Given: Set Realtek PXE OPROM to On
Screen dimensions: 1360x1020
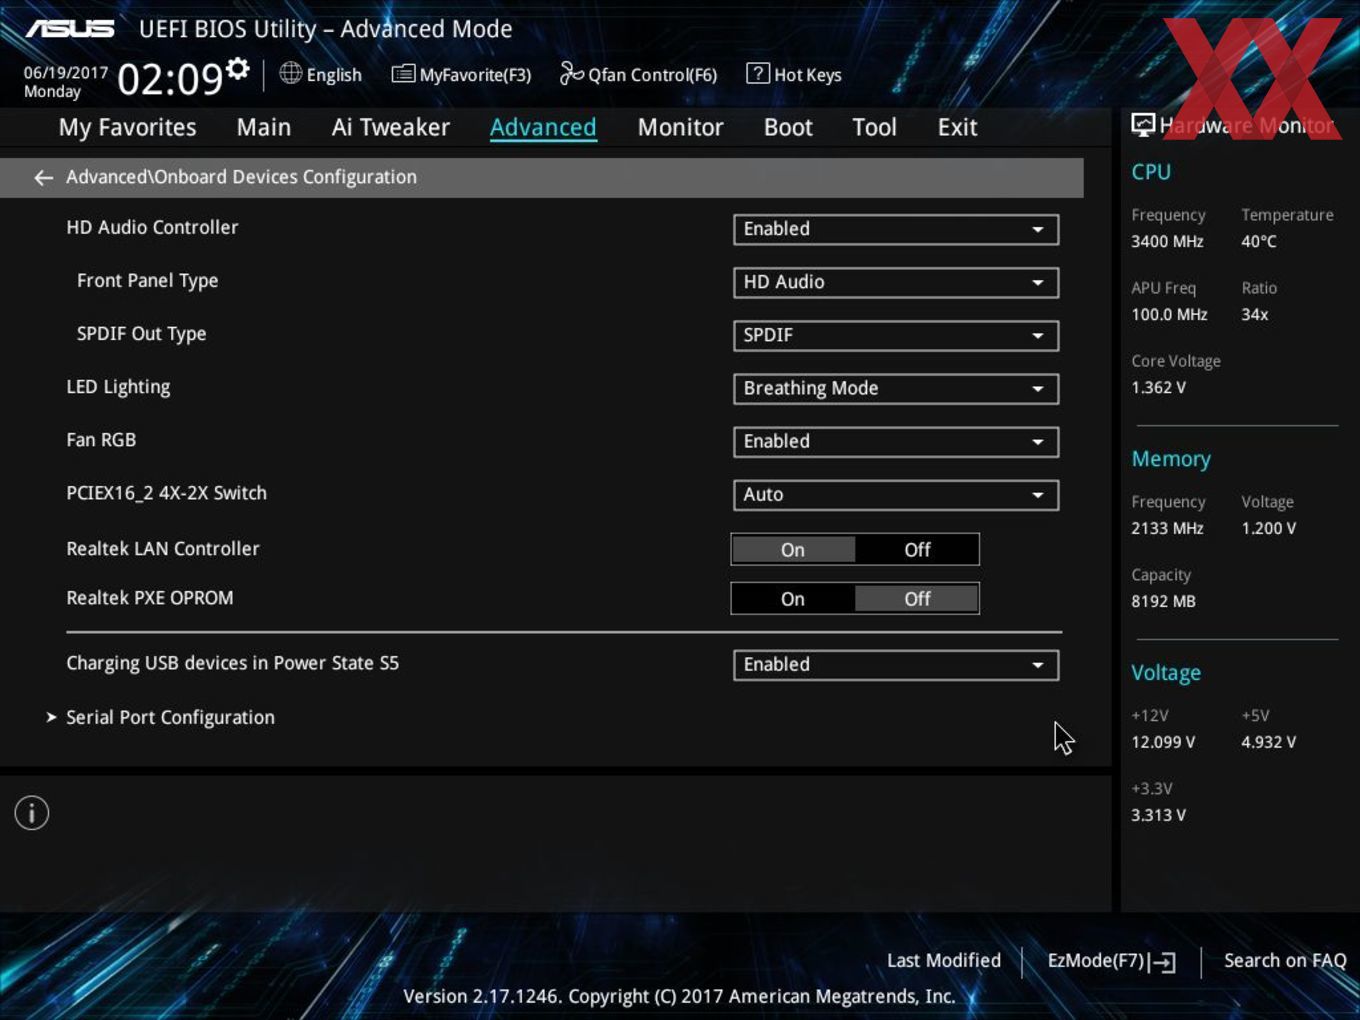Looking at the screenshot, I should (793, 599).
